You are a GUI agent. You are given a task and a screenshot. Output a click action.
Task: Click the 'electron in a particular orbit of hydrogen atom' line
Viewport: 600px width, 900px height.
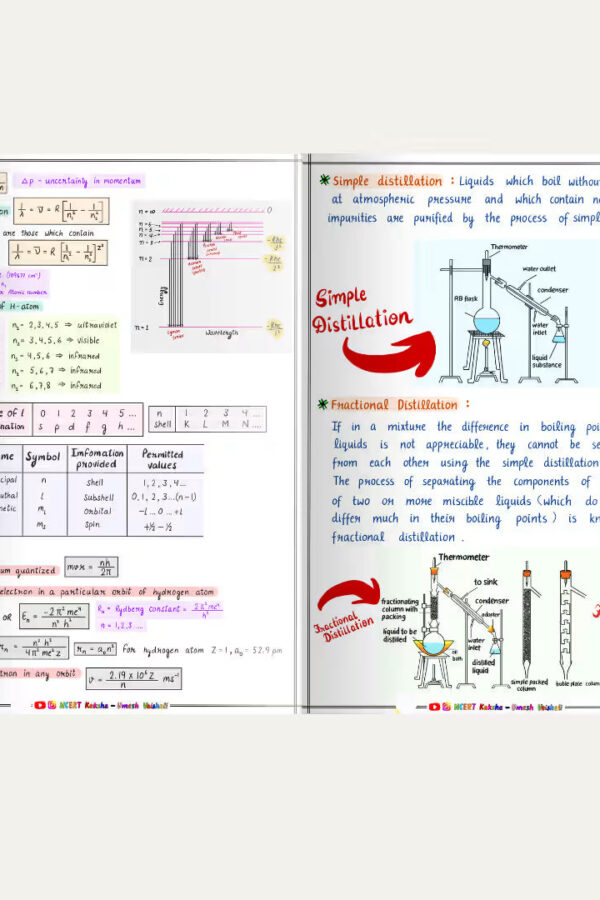[x=107, y=591]
